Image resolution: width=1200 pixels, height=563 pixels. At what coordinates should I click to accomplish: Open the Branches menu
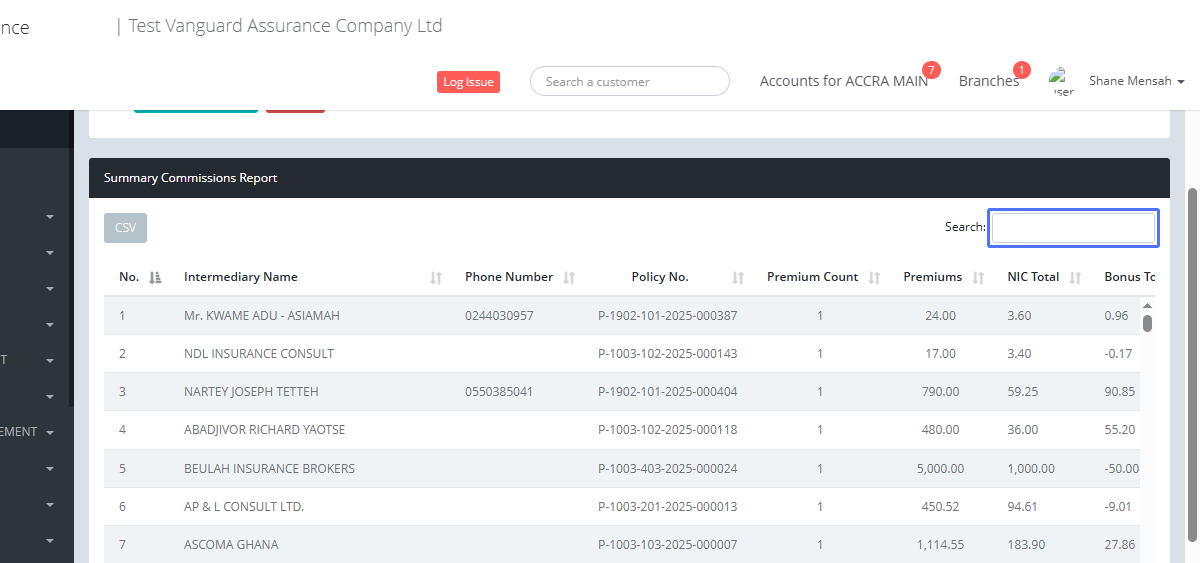988,81
